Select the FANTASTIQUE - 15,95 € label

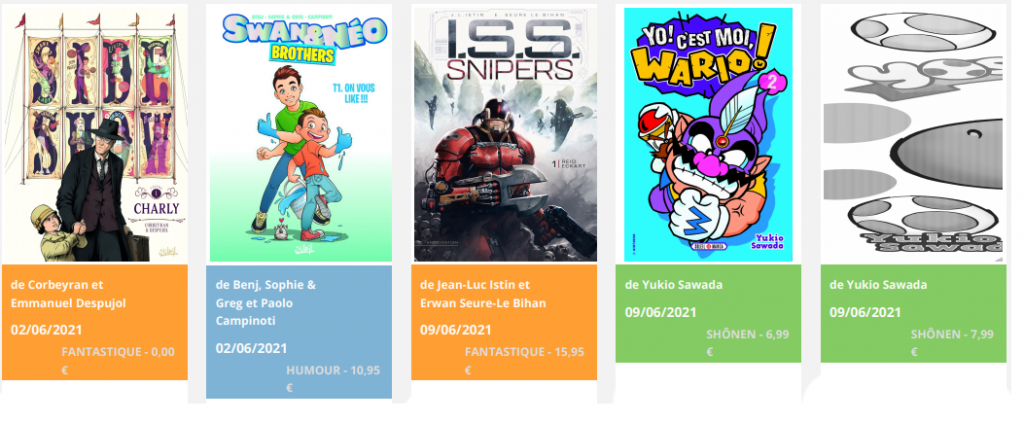(x=524, y=361)
